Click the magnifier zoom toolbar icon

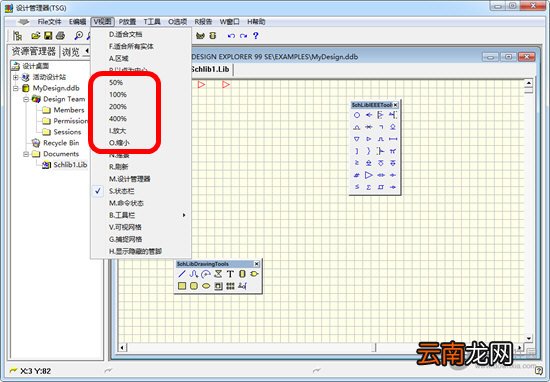point(79,36)
